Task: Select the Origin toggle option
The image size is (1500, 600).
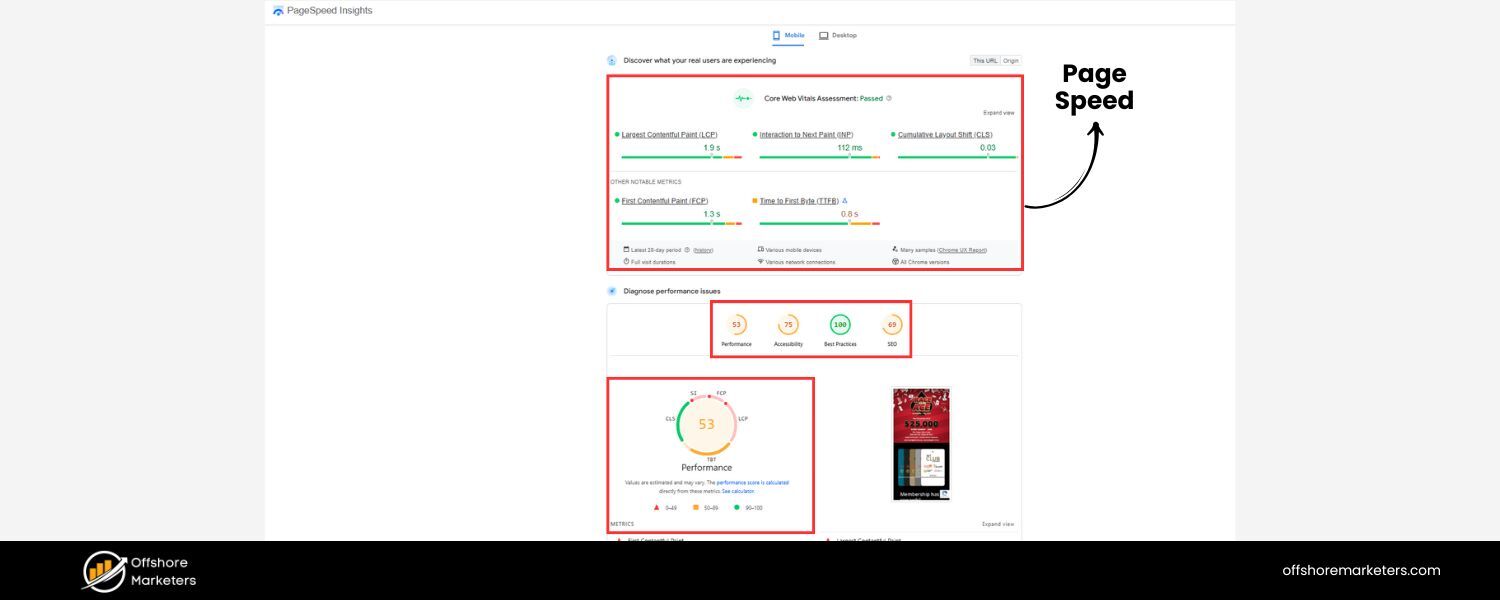Action: click(1010, 60)
